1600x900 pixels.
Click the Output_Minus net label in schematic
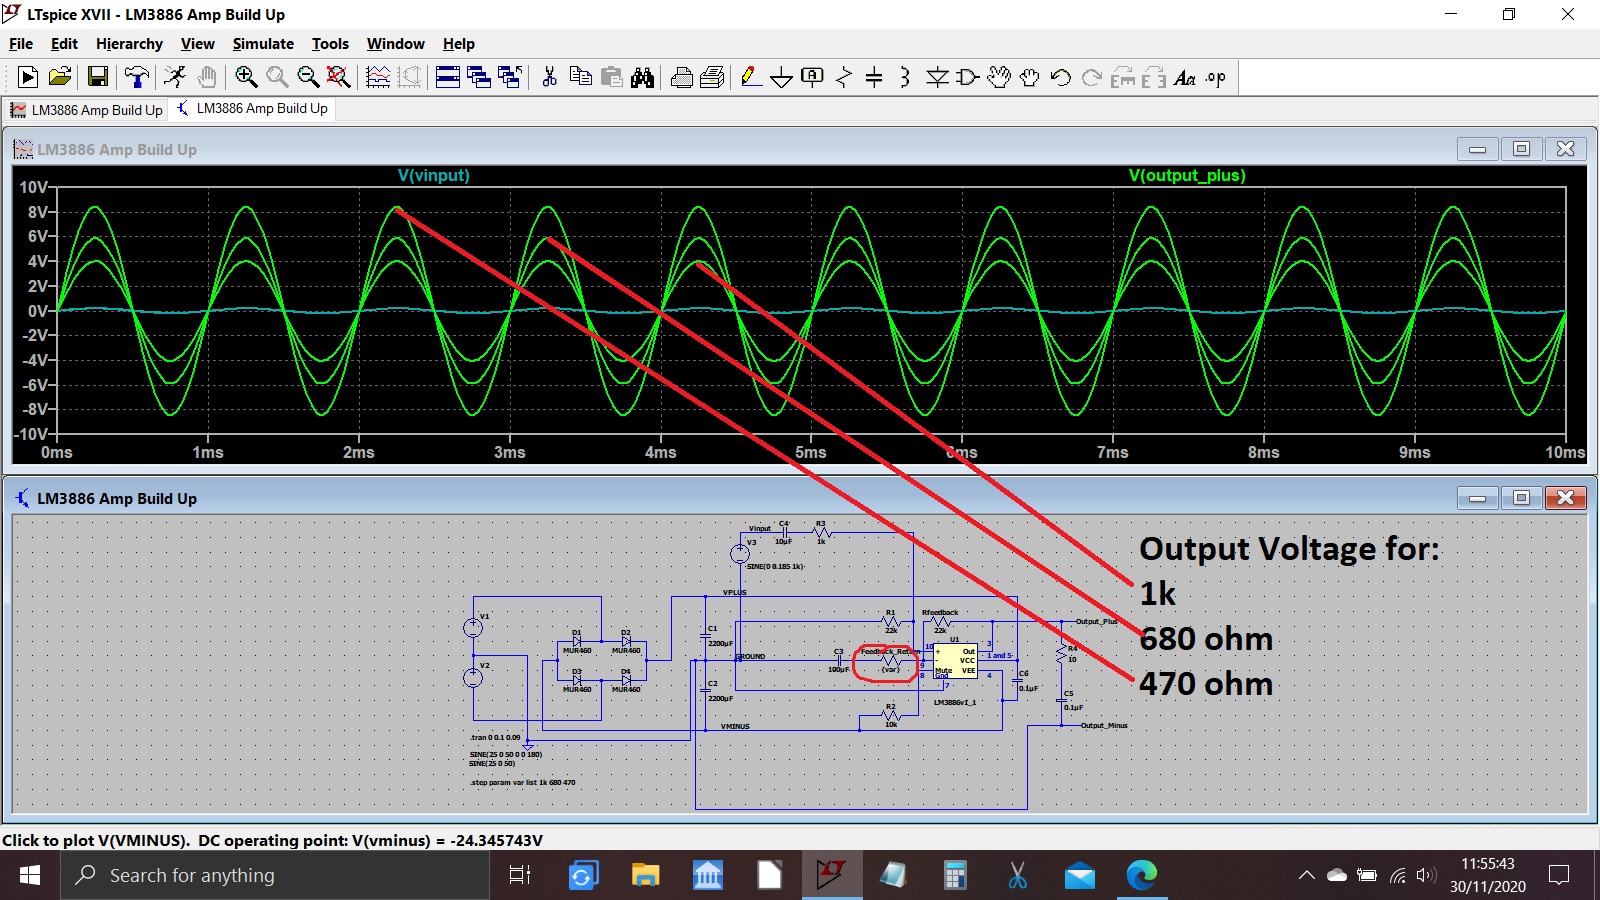[x=1104, y=726]
